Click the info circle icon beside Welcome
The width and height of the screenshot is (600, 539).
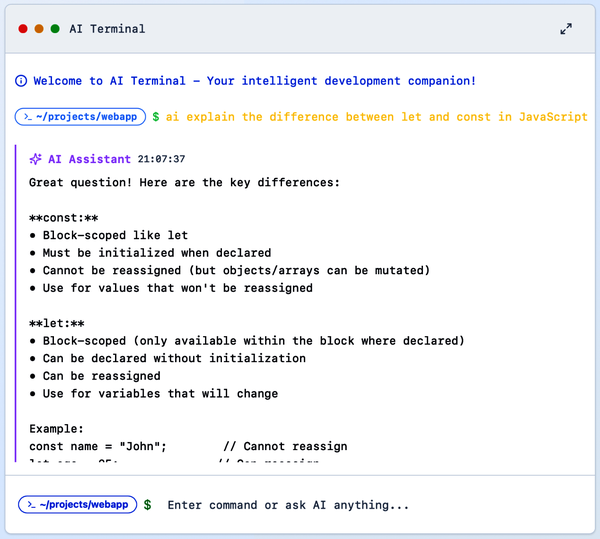point(21,81)
